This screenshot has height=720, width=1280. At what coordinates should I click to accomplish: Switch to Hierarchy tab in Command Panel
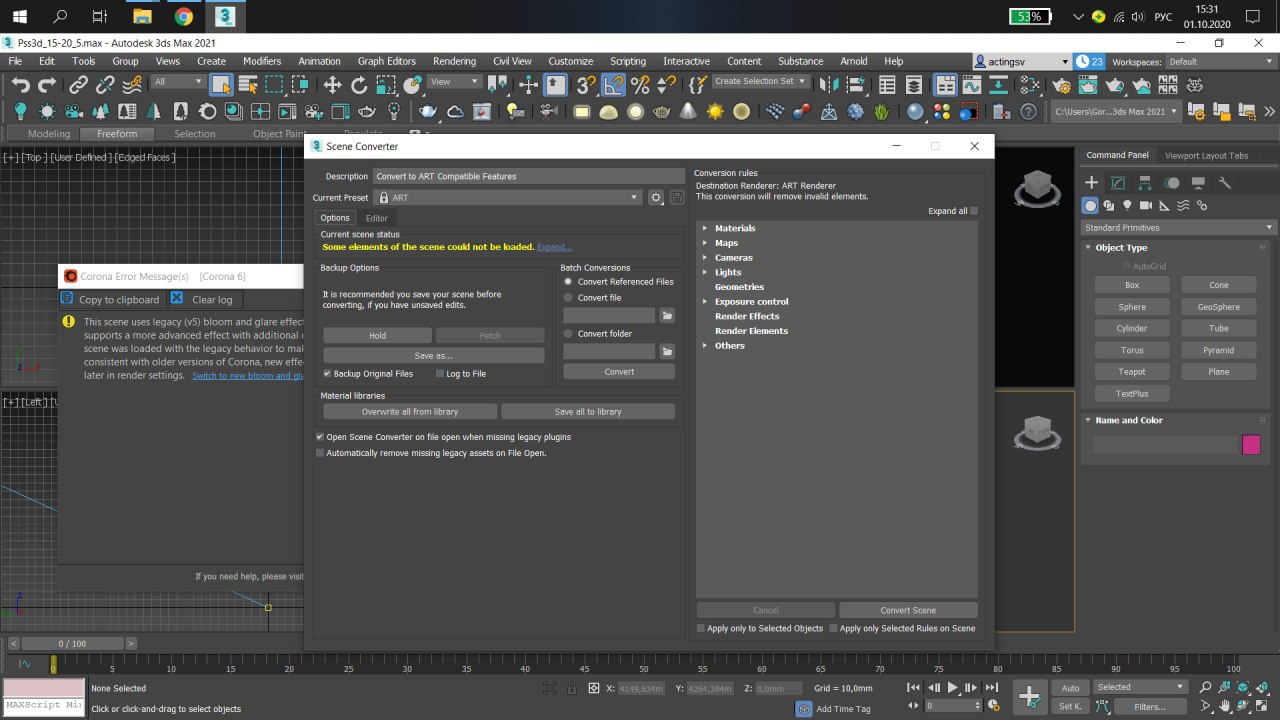point(1145,183)
